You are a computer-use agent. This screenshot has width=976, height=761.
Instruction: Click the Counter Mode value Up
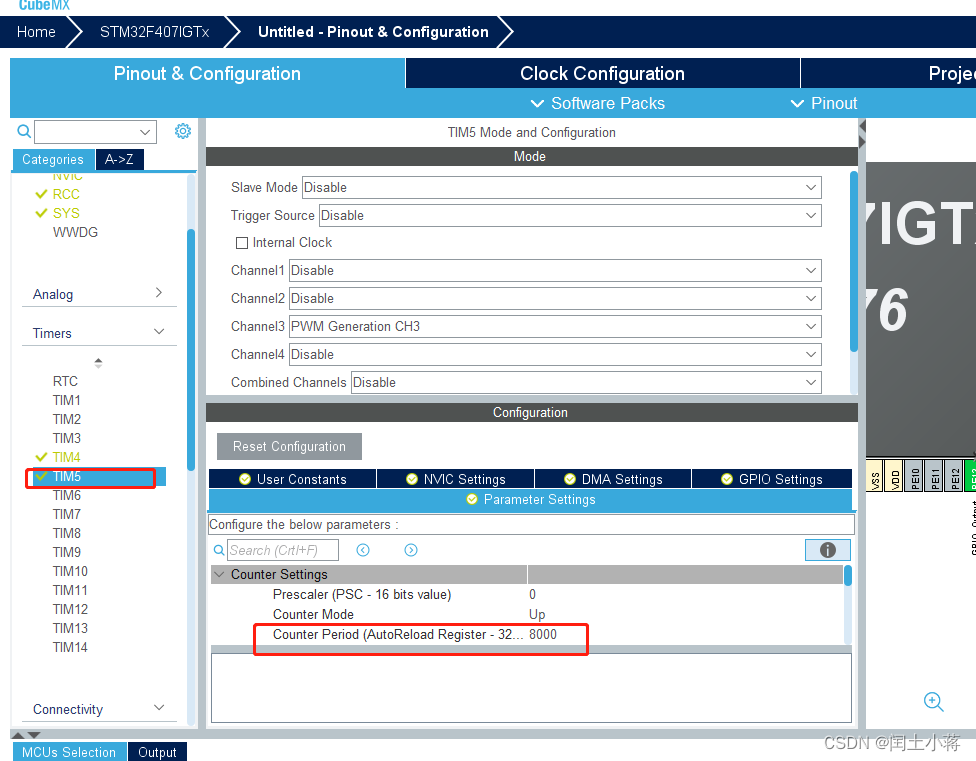[x=537, y=614]
